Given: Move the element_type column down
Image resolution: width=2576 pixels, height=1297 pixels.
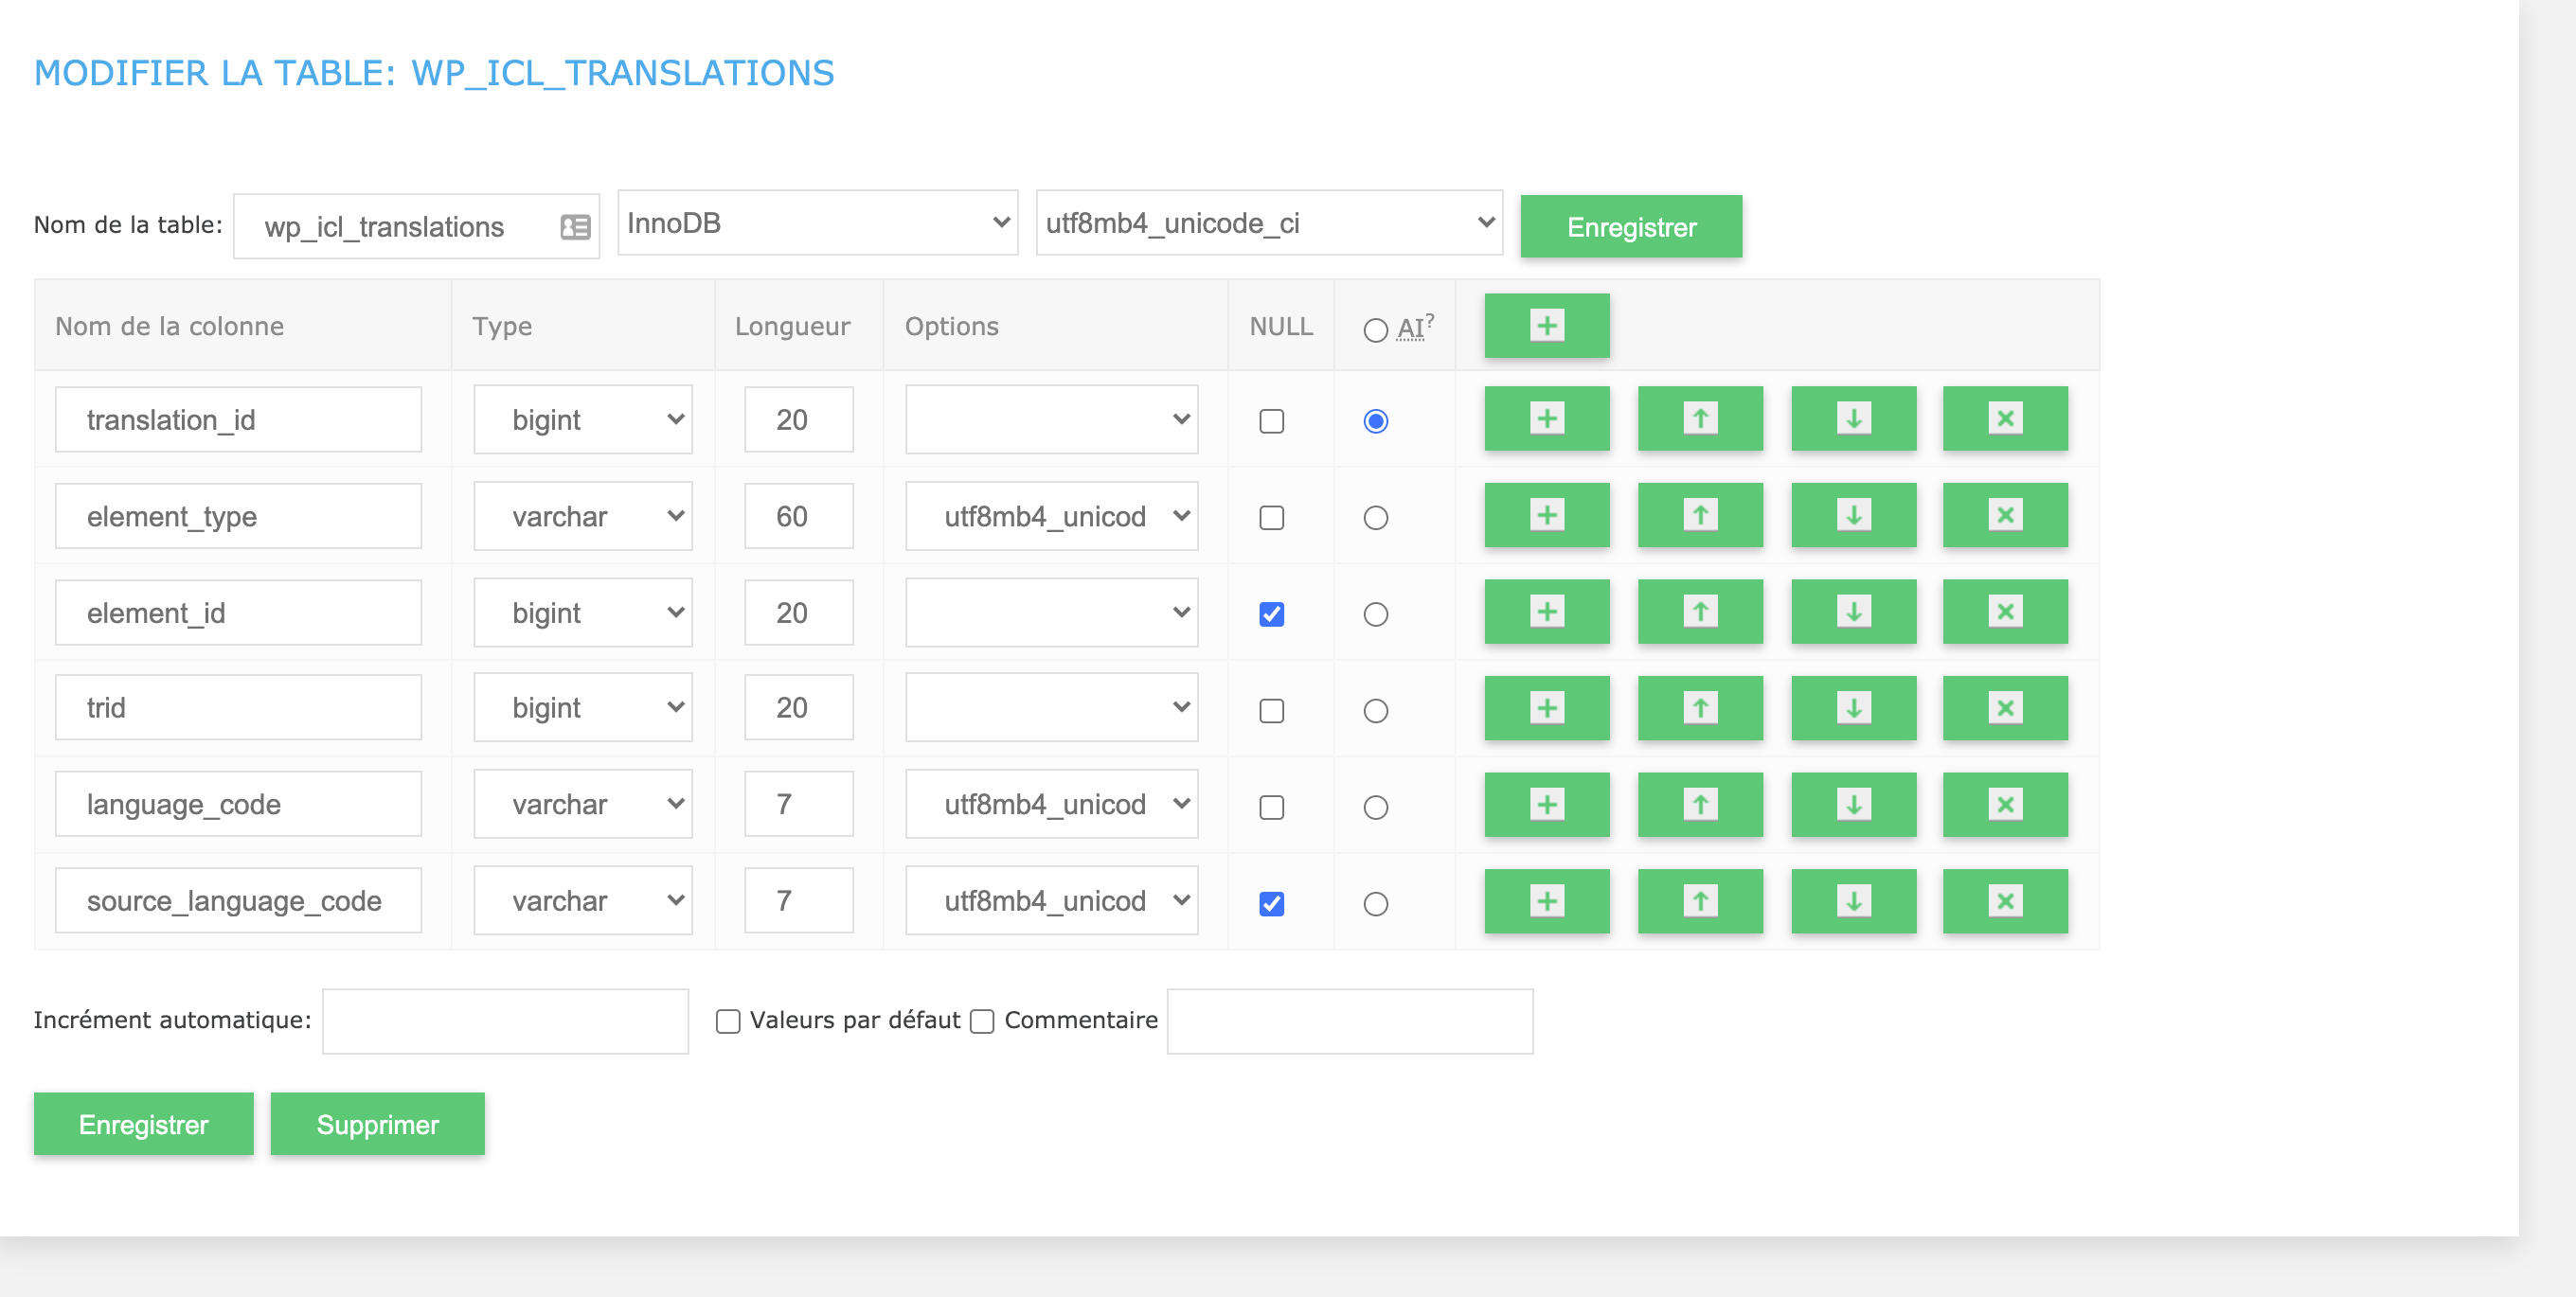Looking at the screenshot, I should tap(1853, 516).
